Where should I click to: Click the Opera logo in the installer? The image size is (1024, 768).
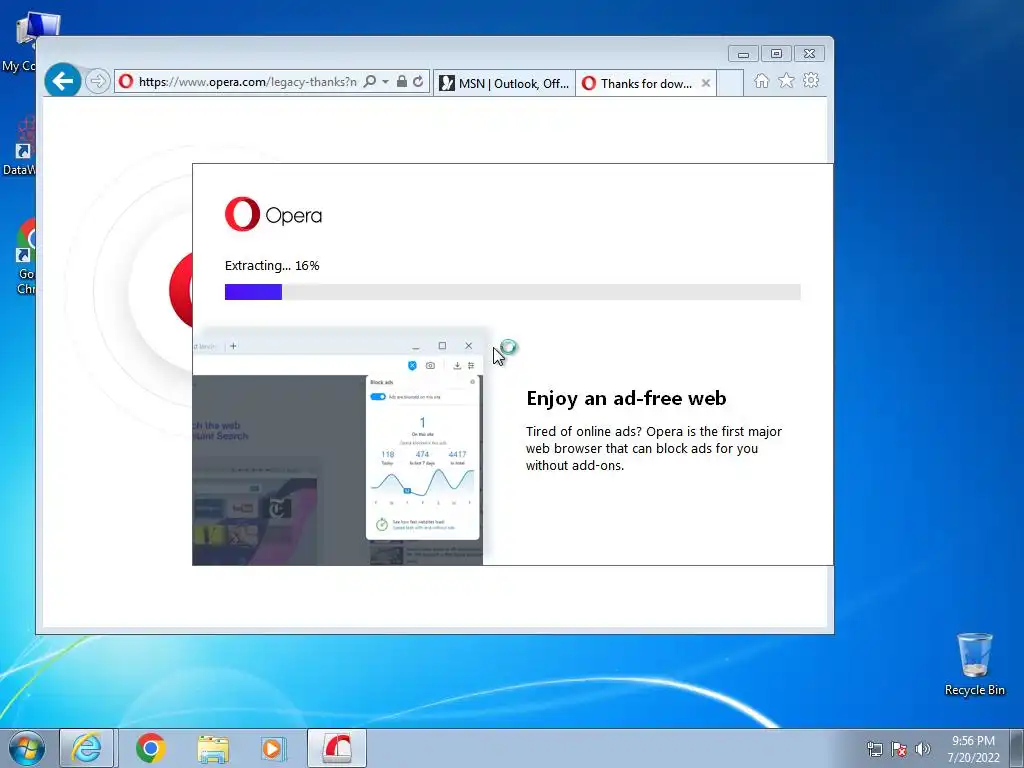273,214
